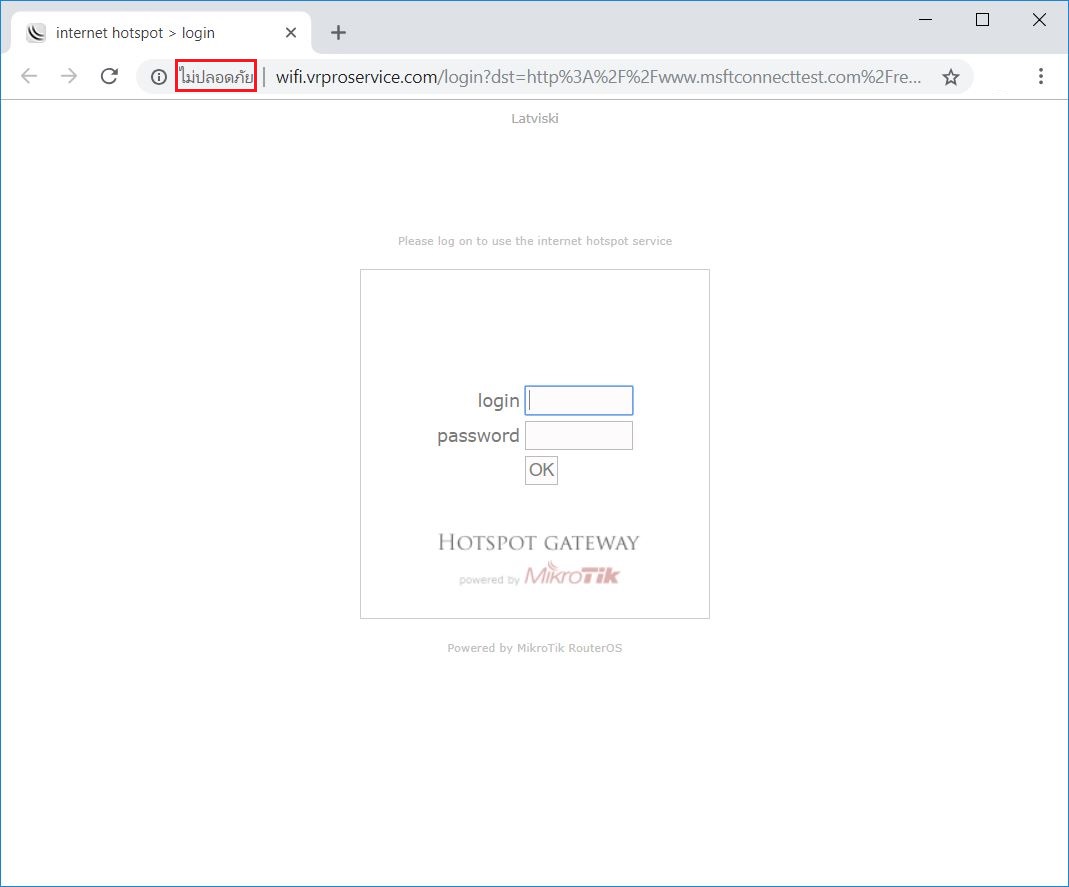Click the browser back arrow
This screenshot has width=1069, height=887.
pos(29,76)
